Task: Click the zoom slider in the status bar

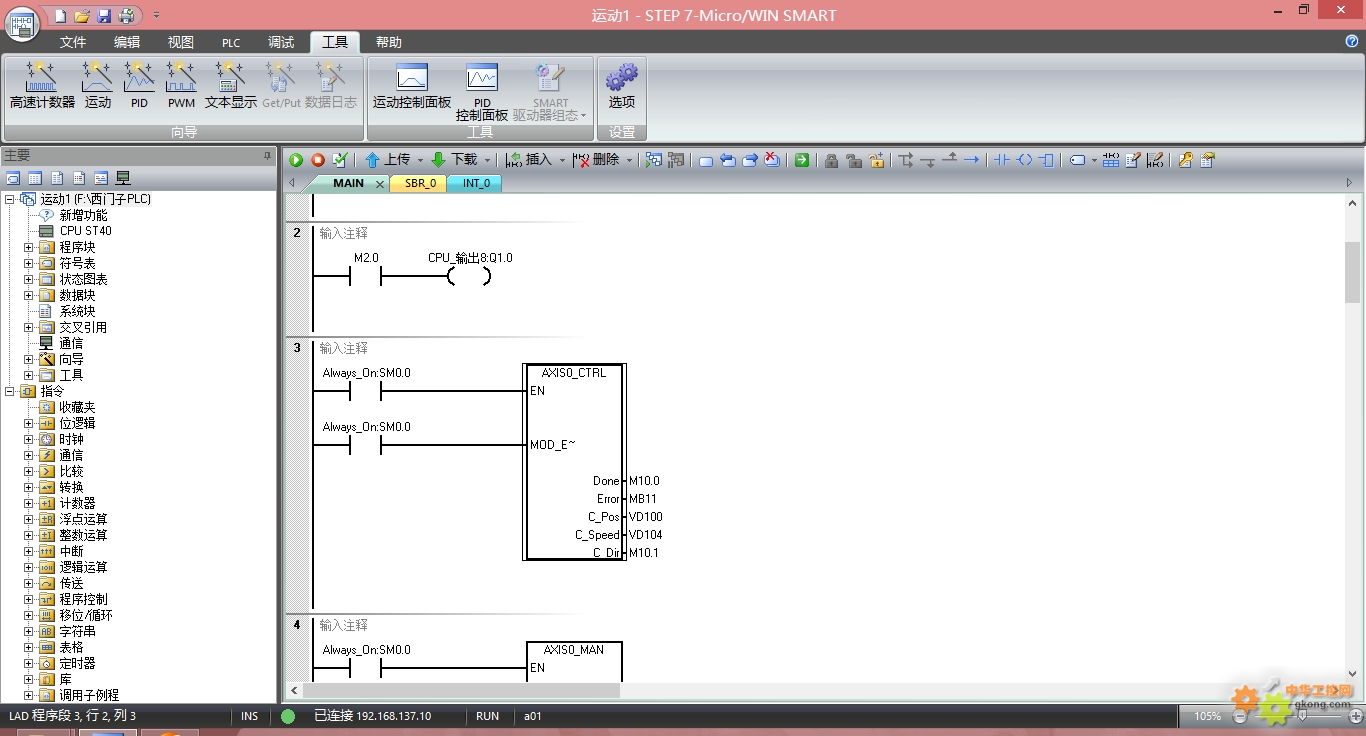Action: (x=1301, y=716)
